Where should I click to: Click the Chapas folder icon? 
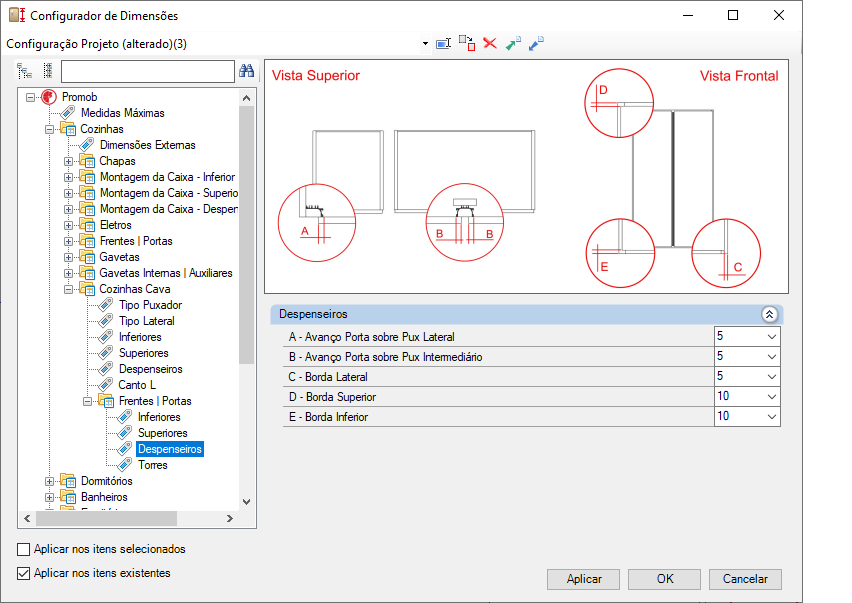pos(87,161)
